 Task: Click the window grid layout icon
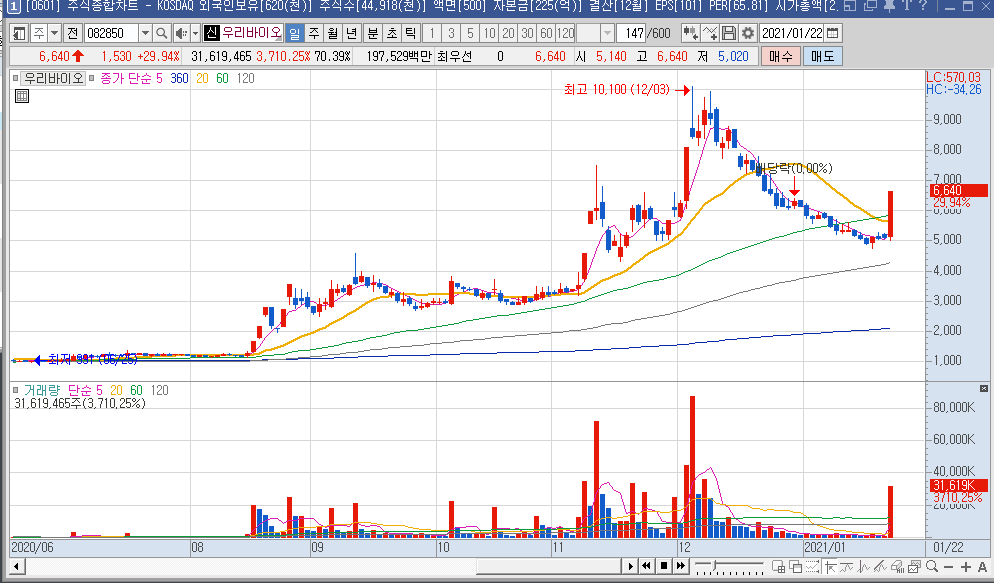pos(779,567)
